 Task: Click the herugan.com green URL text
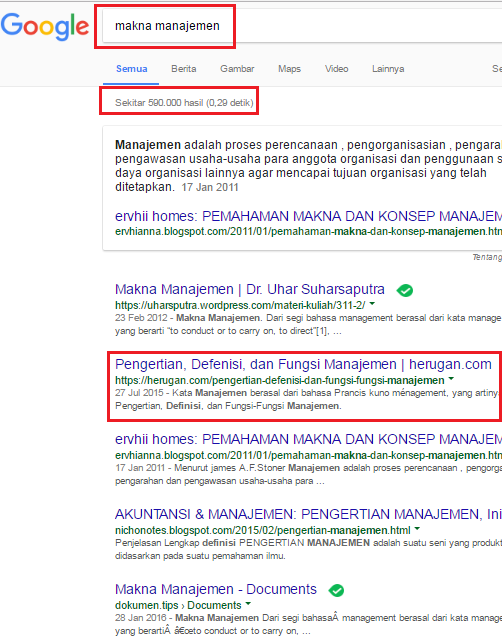280,380
